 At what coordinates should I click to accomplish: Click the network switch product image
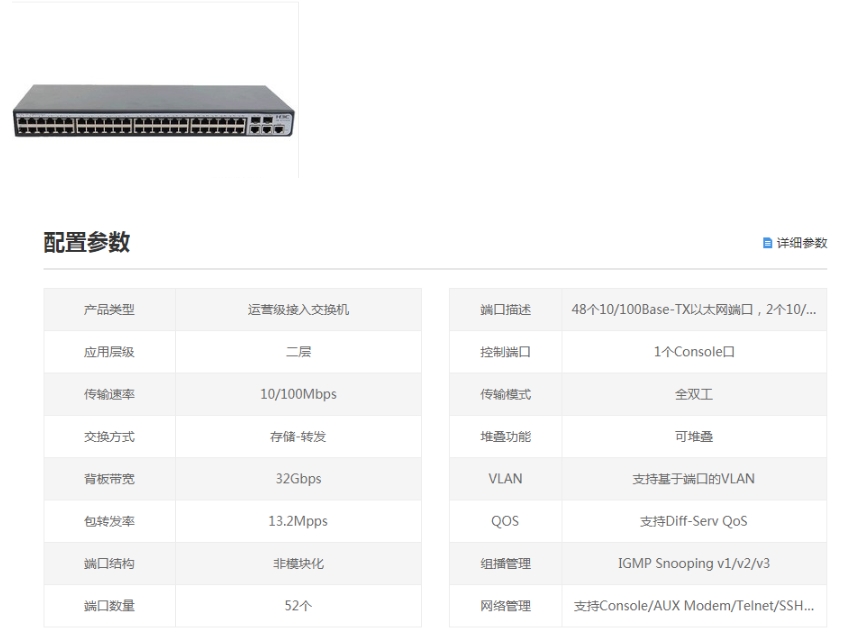point(154,110)
